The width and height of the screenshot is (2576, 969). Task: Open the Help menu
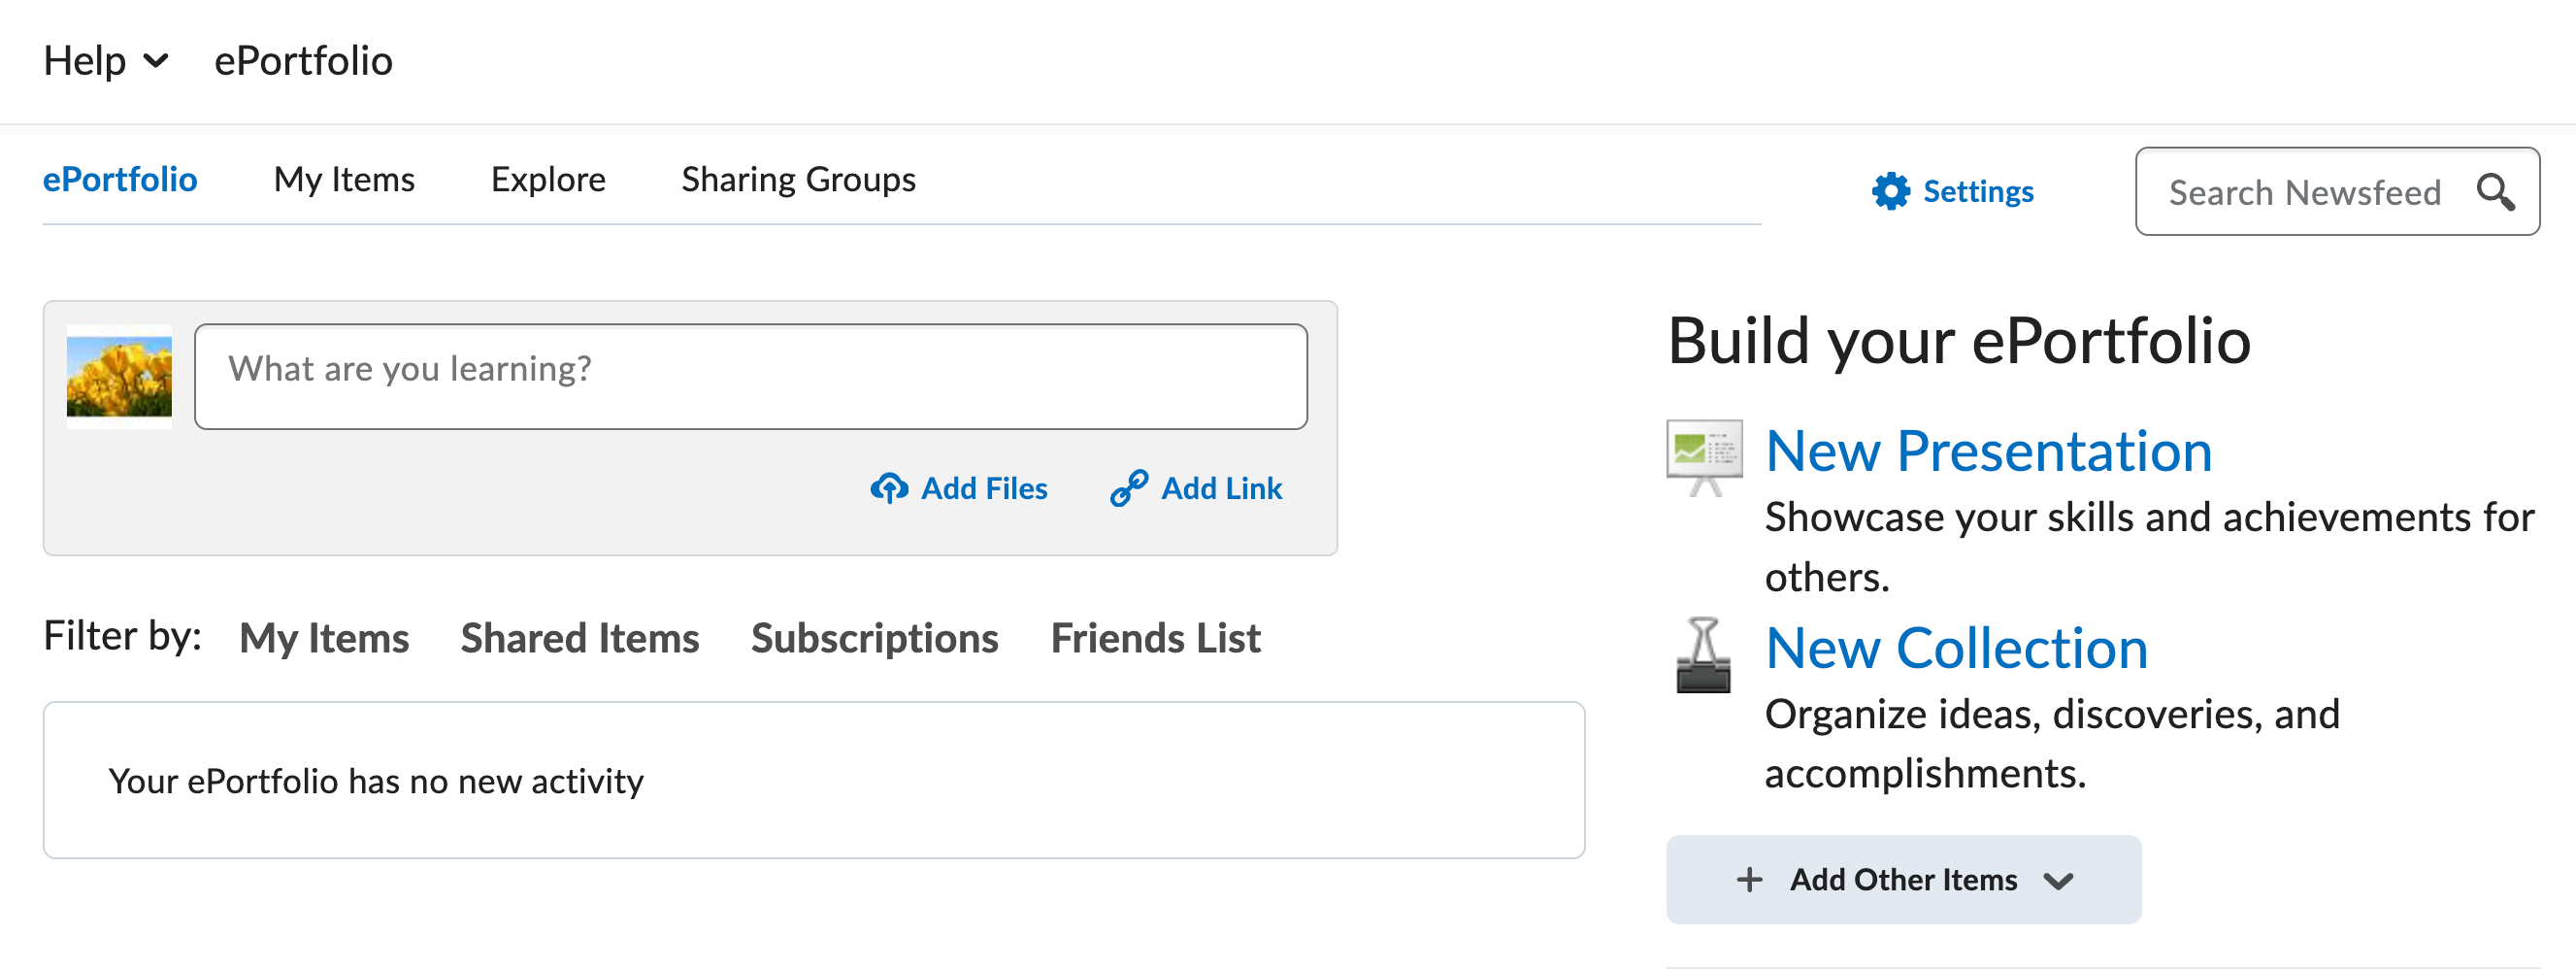point(85,60)
